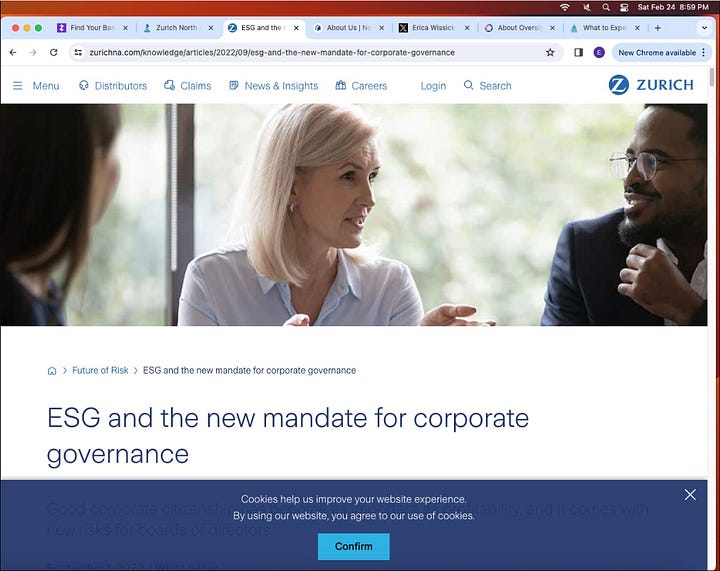Image resolution: width=720 pixels, height=571 pixels.
Task: Confirm cookie usage
Action: 354,546
